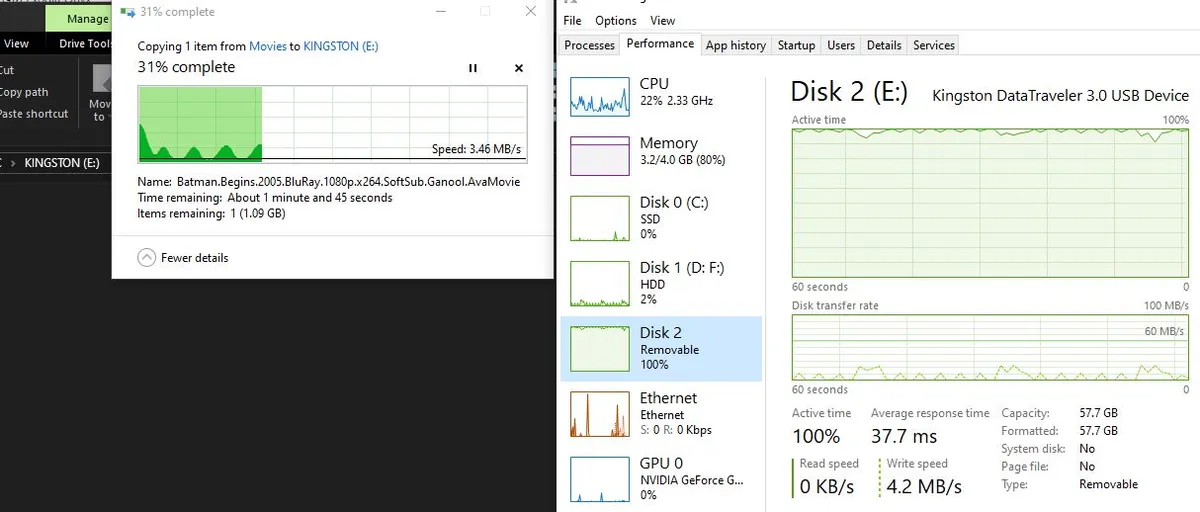1200x512 pixels.
Task: Cancel the copy with the X button
Action: [x=518, y=68]
